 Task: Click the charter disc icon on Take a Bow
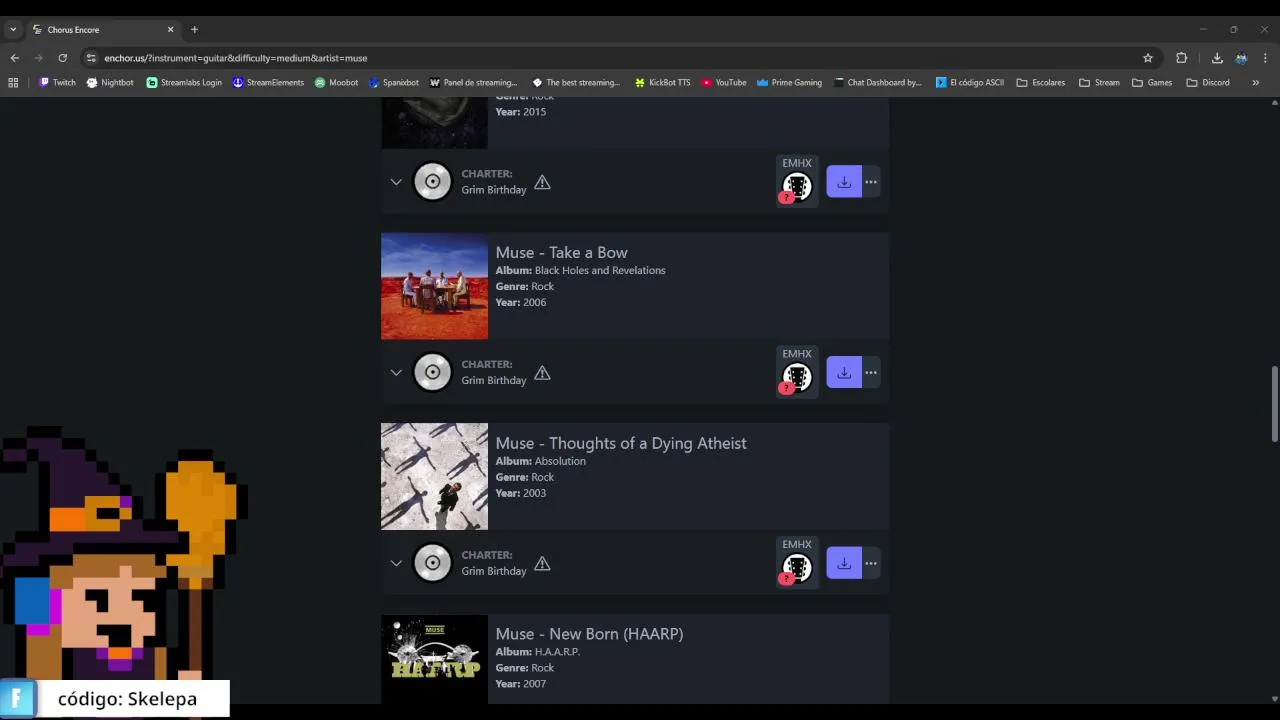click(x=433, y=373)
